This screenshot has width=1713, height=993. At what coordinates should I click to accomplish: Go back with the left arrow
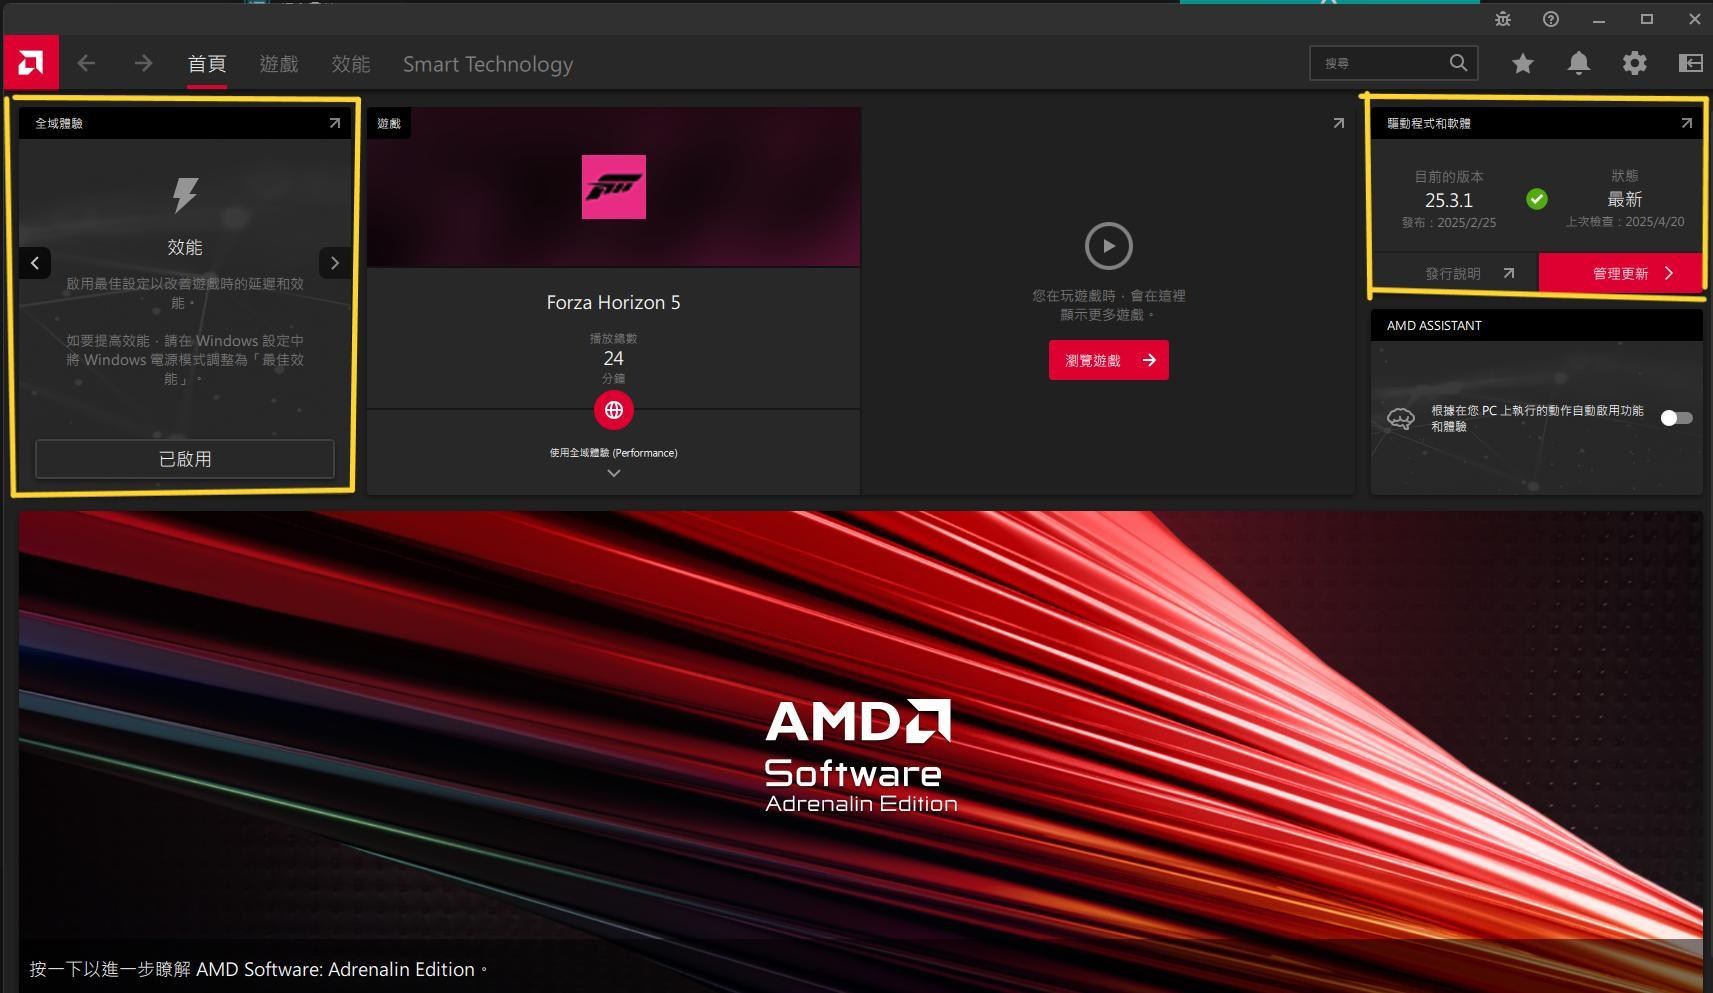86,63
